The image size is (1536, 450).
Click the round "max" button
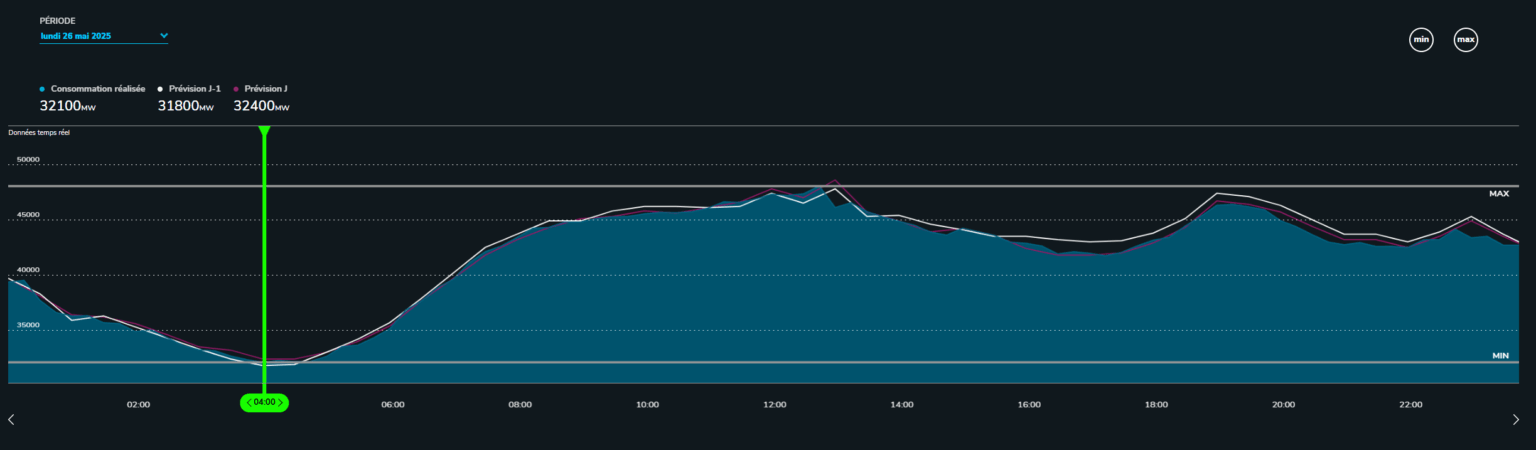click(x=1465, y=40)
